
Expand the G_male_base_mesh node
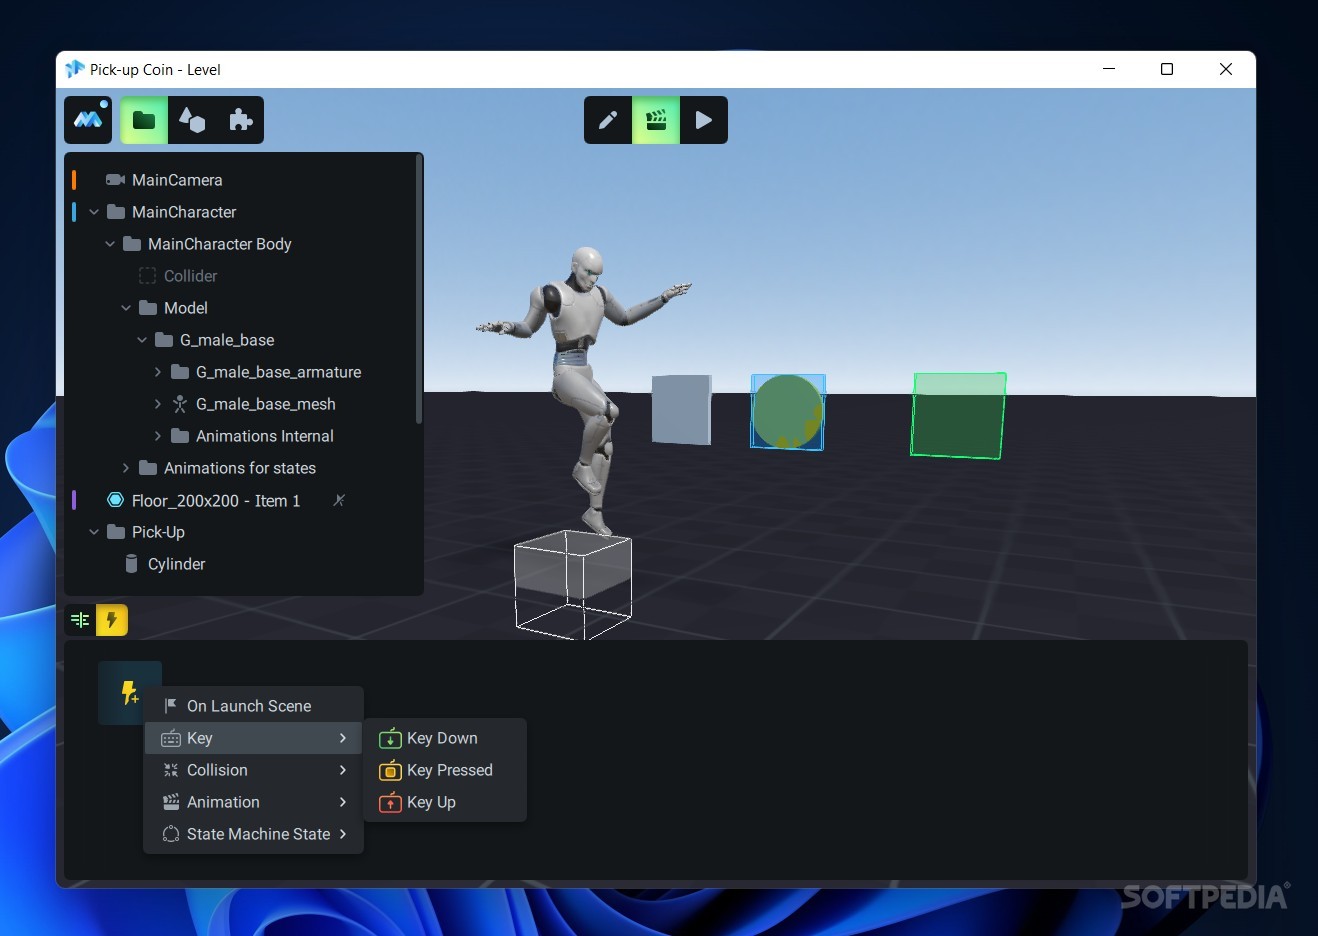158,404
